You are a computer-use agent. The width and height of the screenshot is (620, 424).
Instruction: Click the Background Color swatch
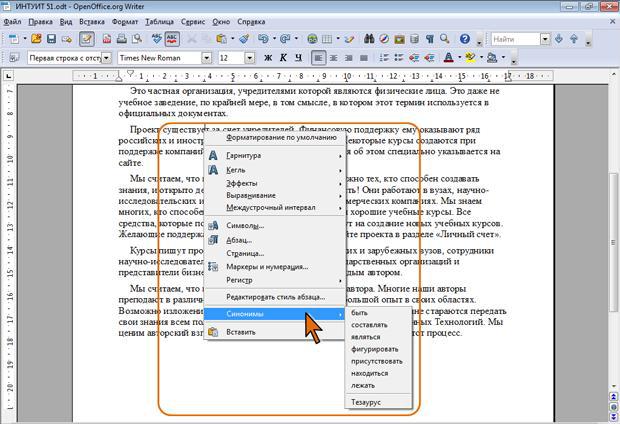click(492, 58)
